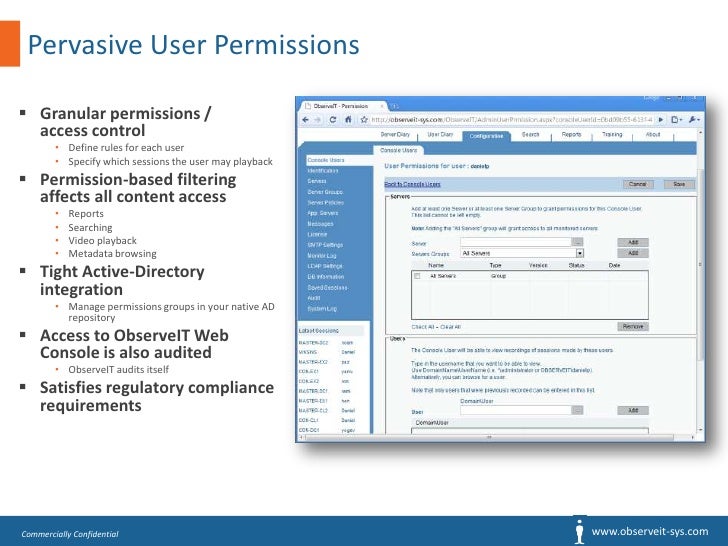Open Monitor Log in the sidebar
This screenshot has height=546, width=728.
pos(322,255)
